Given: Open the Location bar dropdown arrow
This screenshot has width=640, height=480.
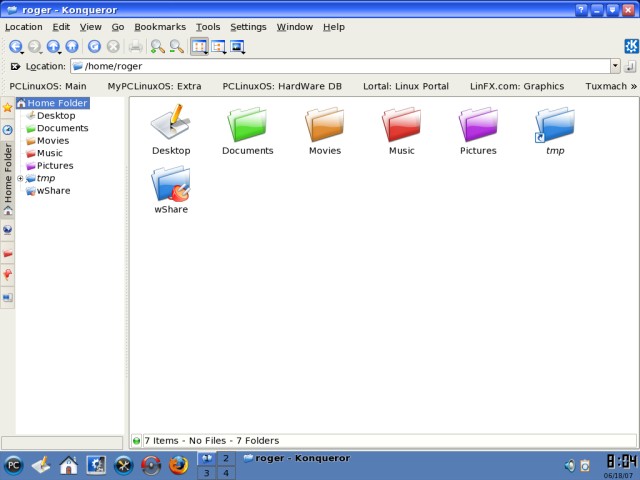Looking at the screenshot, I should click(615, 67).
